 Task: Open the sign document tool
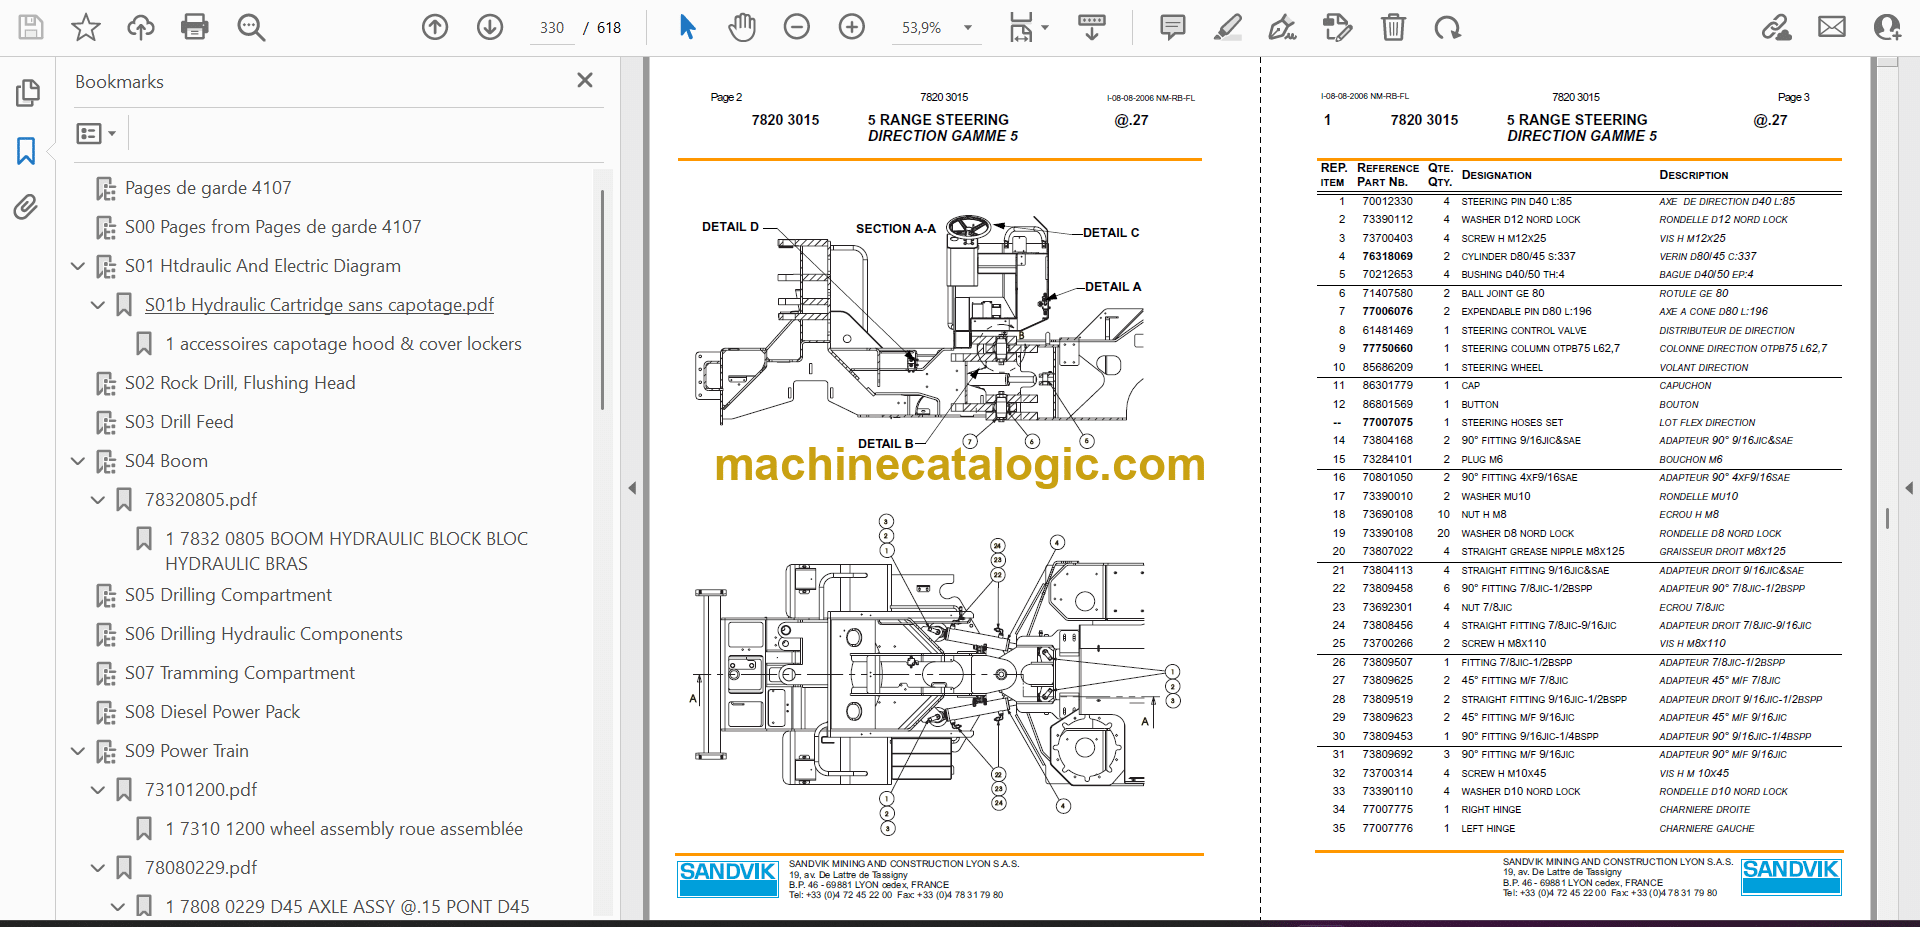coord(1283,27)
